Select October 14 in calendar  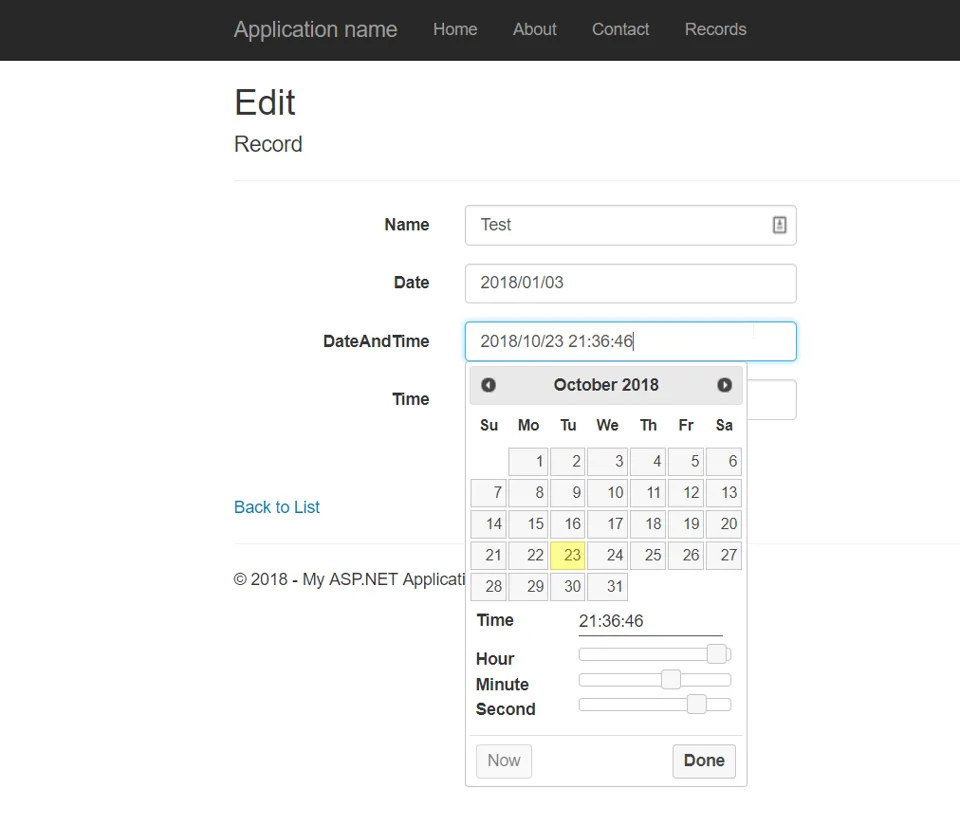[489, 524]
